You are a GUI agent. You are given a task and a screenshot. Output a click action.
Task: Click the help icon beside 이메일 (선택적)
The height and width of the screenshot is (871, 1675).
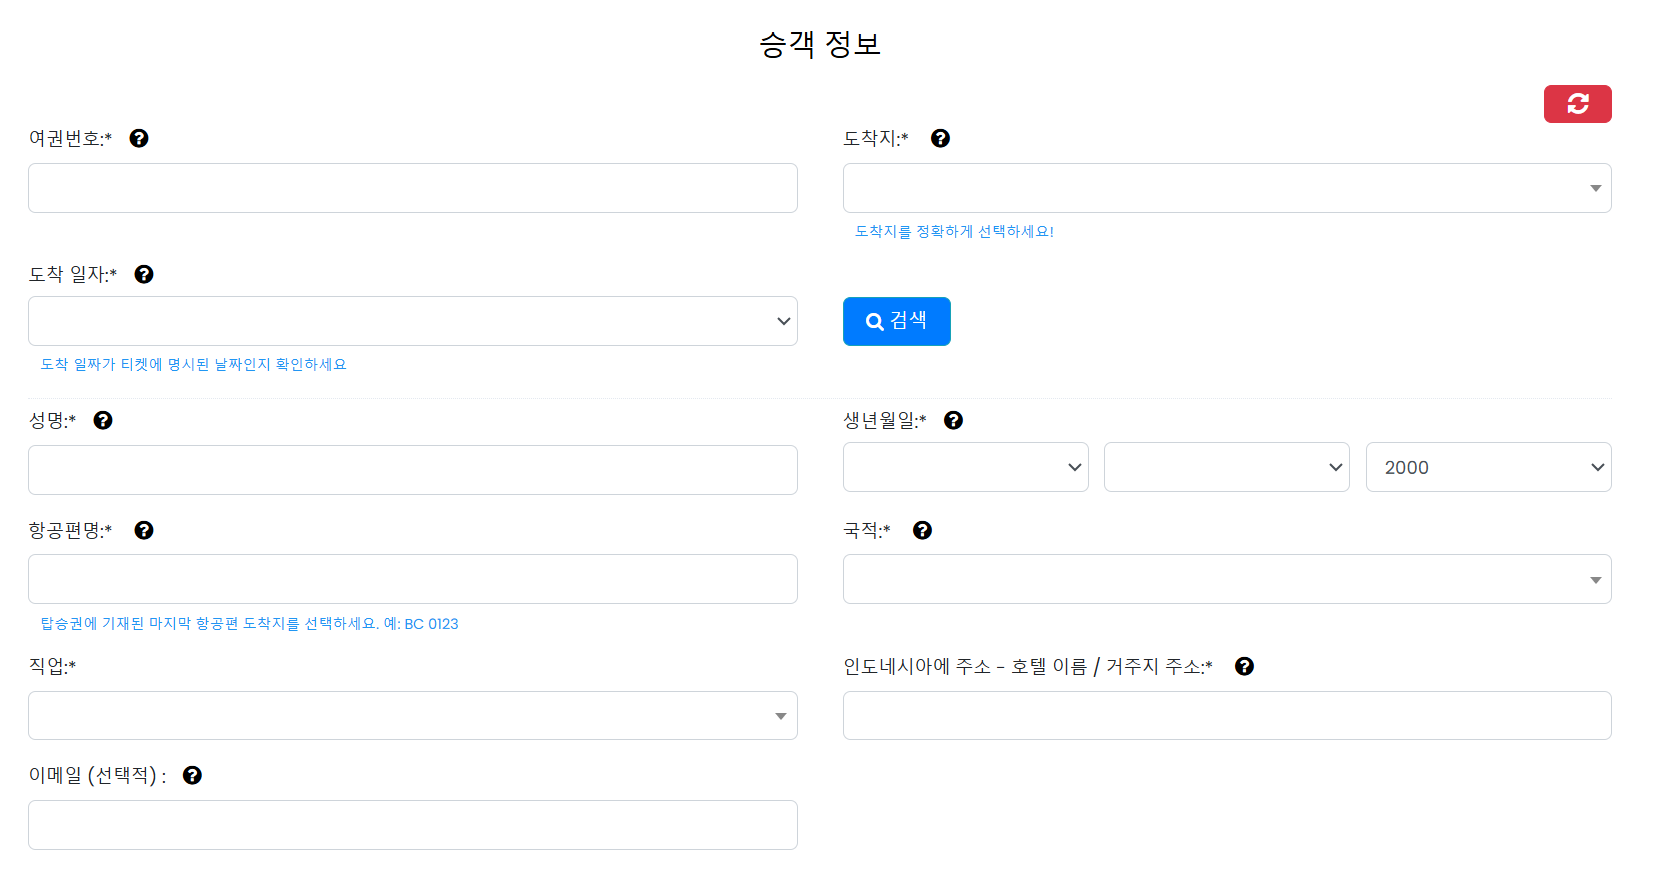[x=192, y=774]
